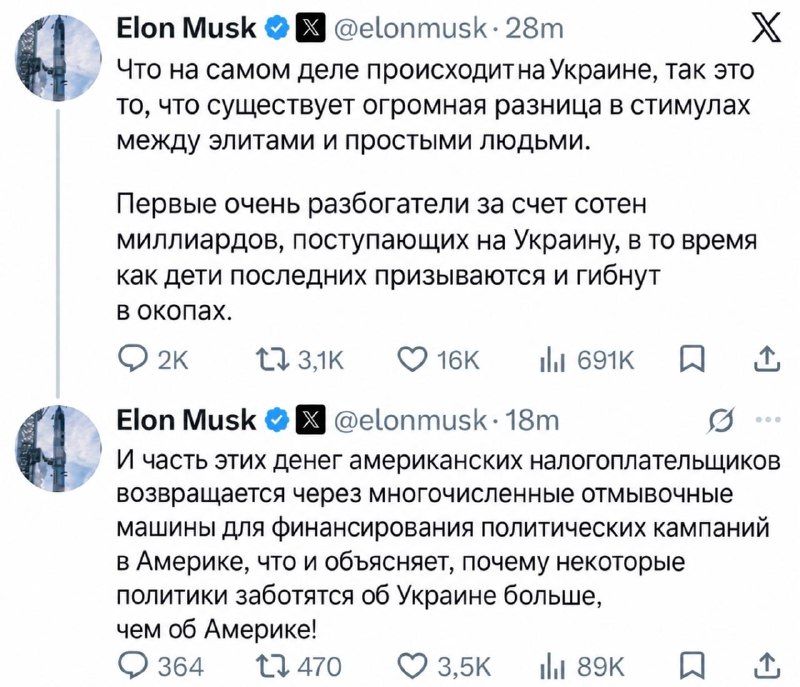Viewport: 800px width, 687px height.
Task: Share the first tweet about Ukraine
Action: [x=767, y=359]
